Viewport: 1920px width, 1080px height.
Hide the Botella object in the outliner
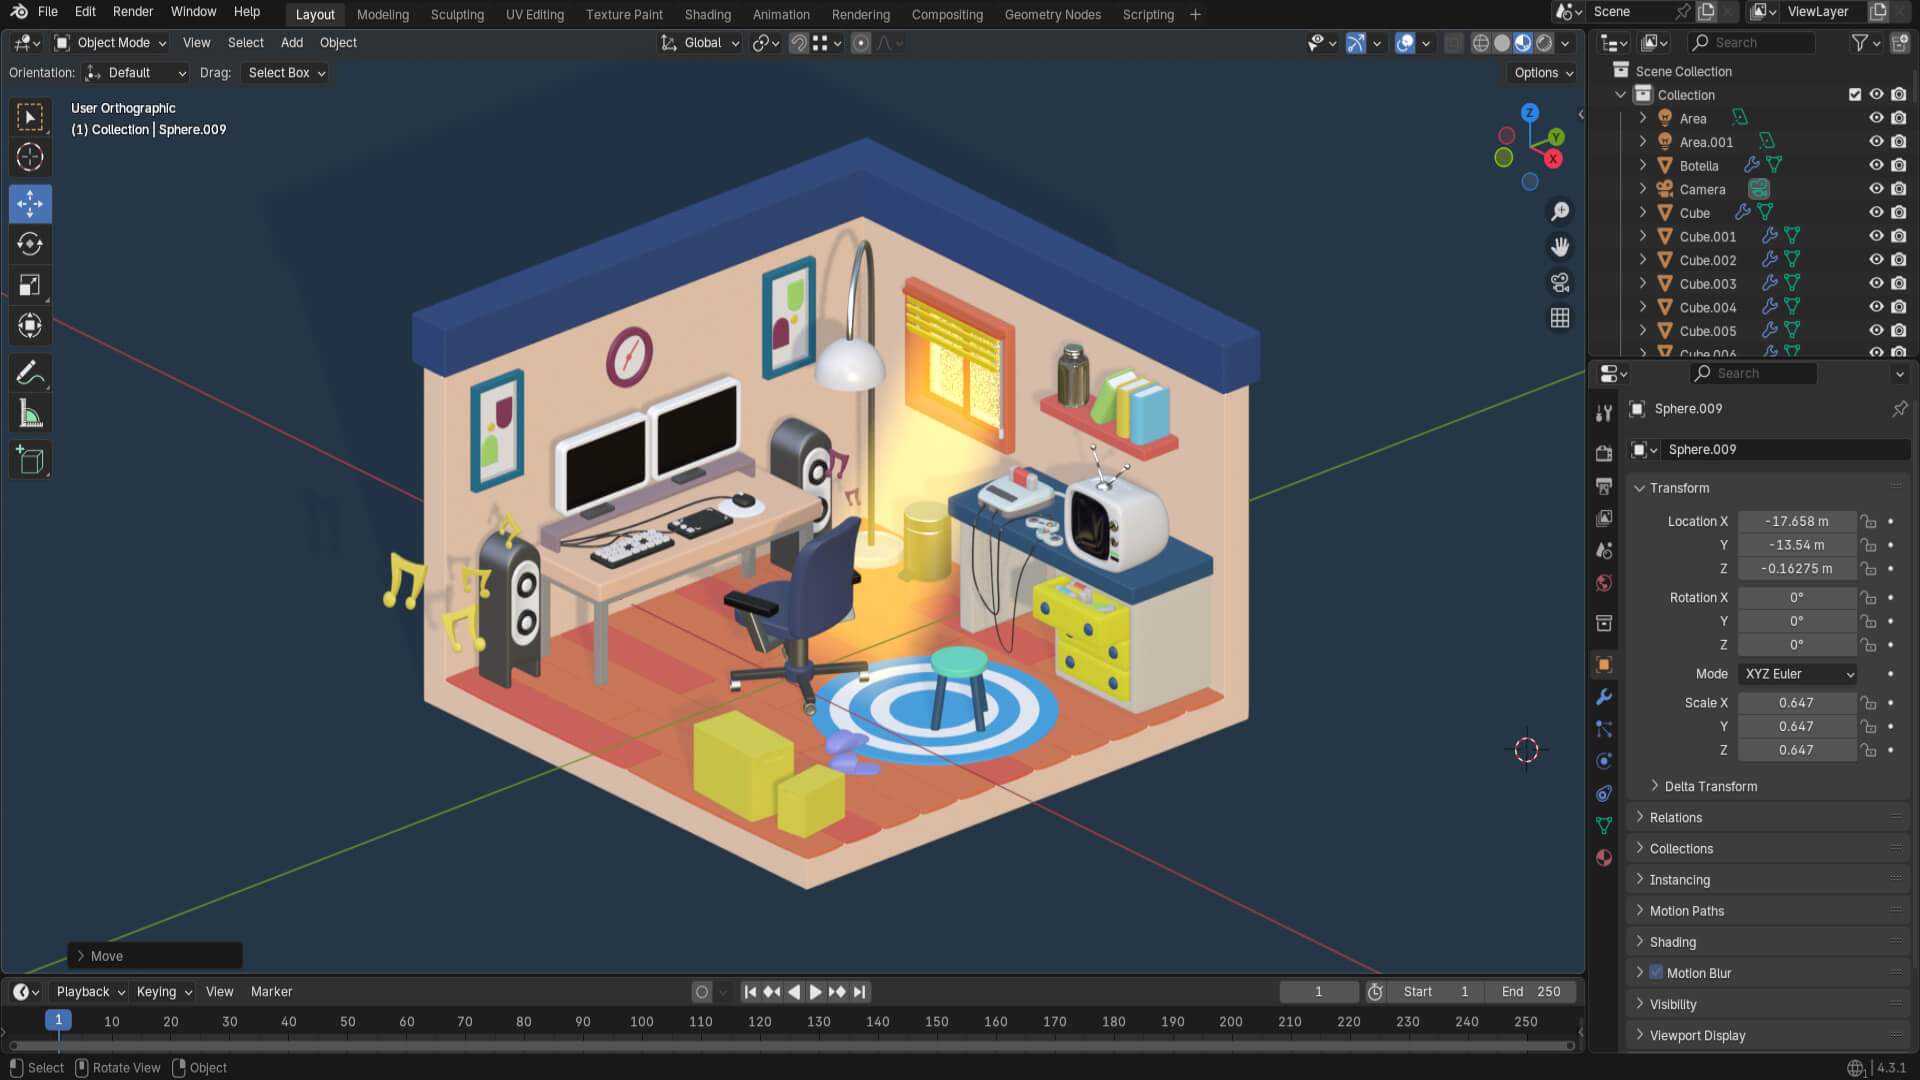[x=1876, y=165]
